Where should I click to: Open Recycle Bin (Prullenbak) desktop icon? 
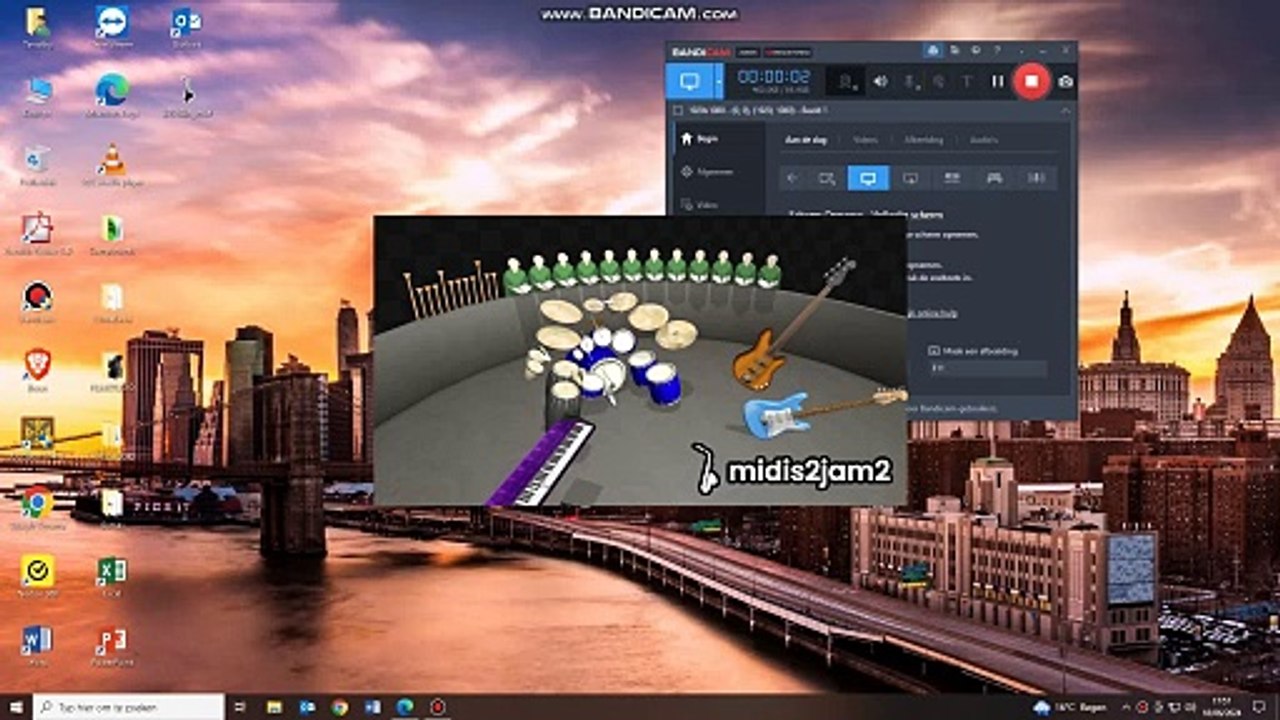(x=38, y=165)
